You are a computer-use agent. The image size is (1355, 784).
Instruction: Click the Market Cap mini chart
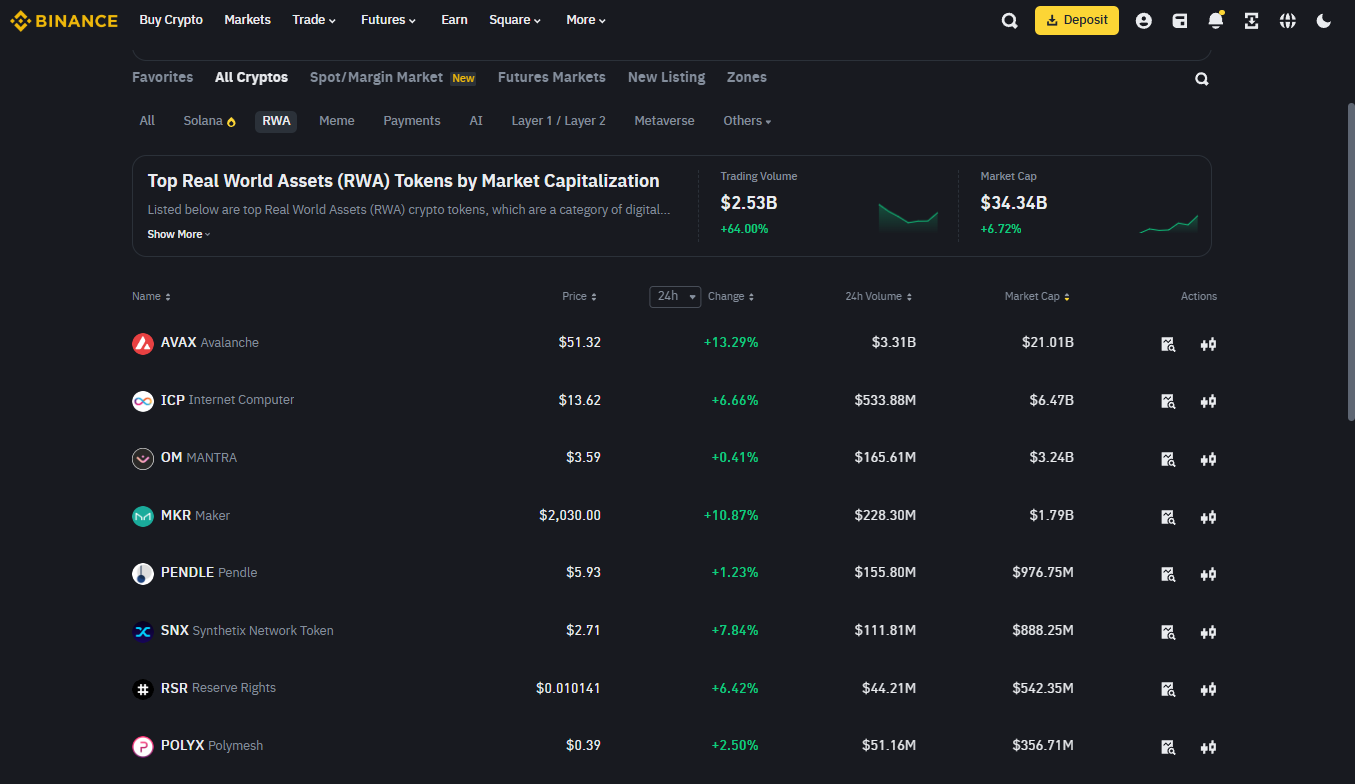pos(1168,224)
